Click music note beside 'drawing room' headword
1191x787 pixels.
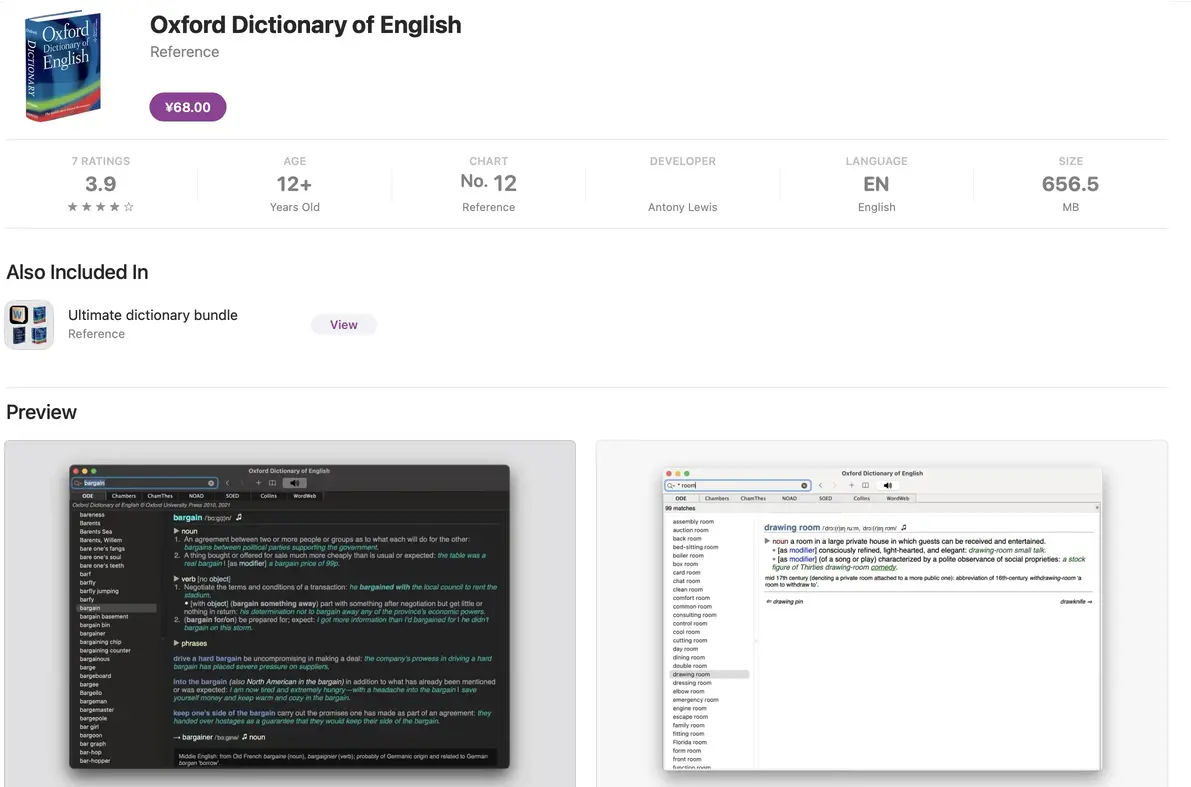click(x=904, y=527)
